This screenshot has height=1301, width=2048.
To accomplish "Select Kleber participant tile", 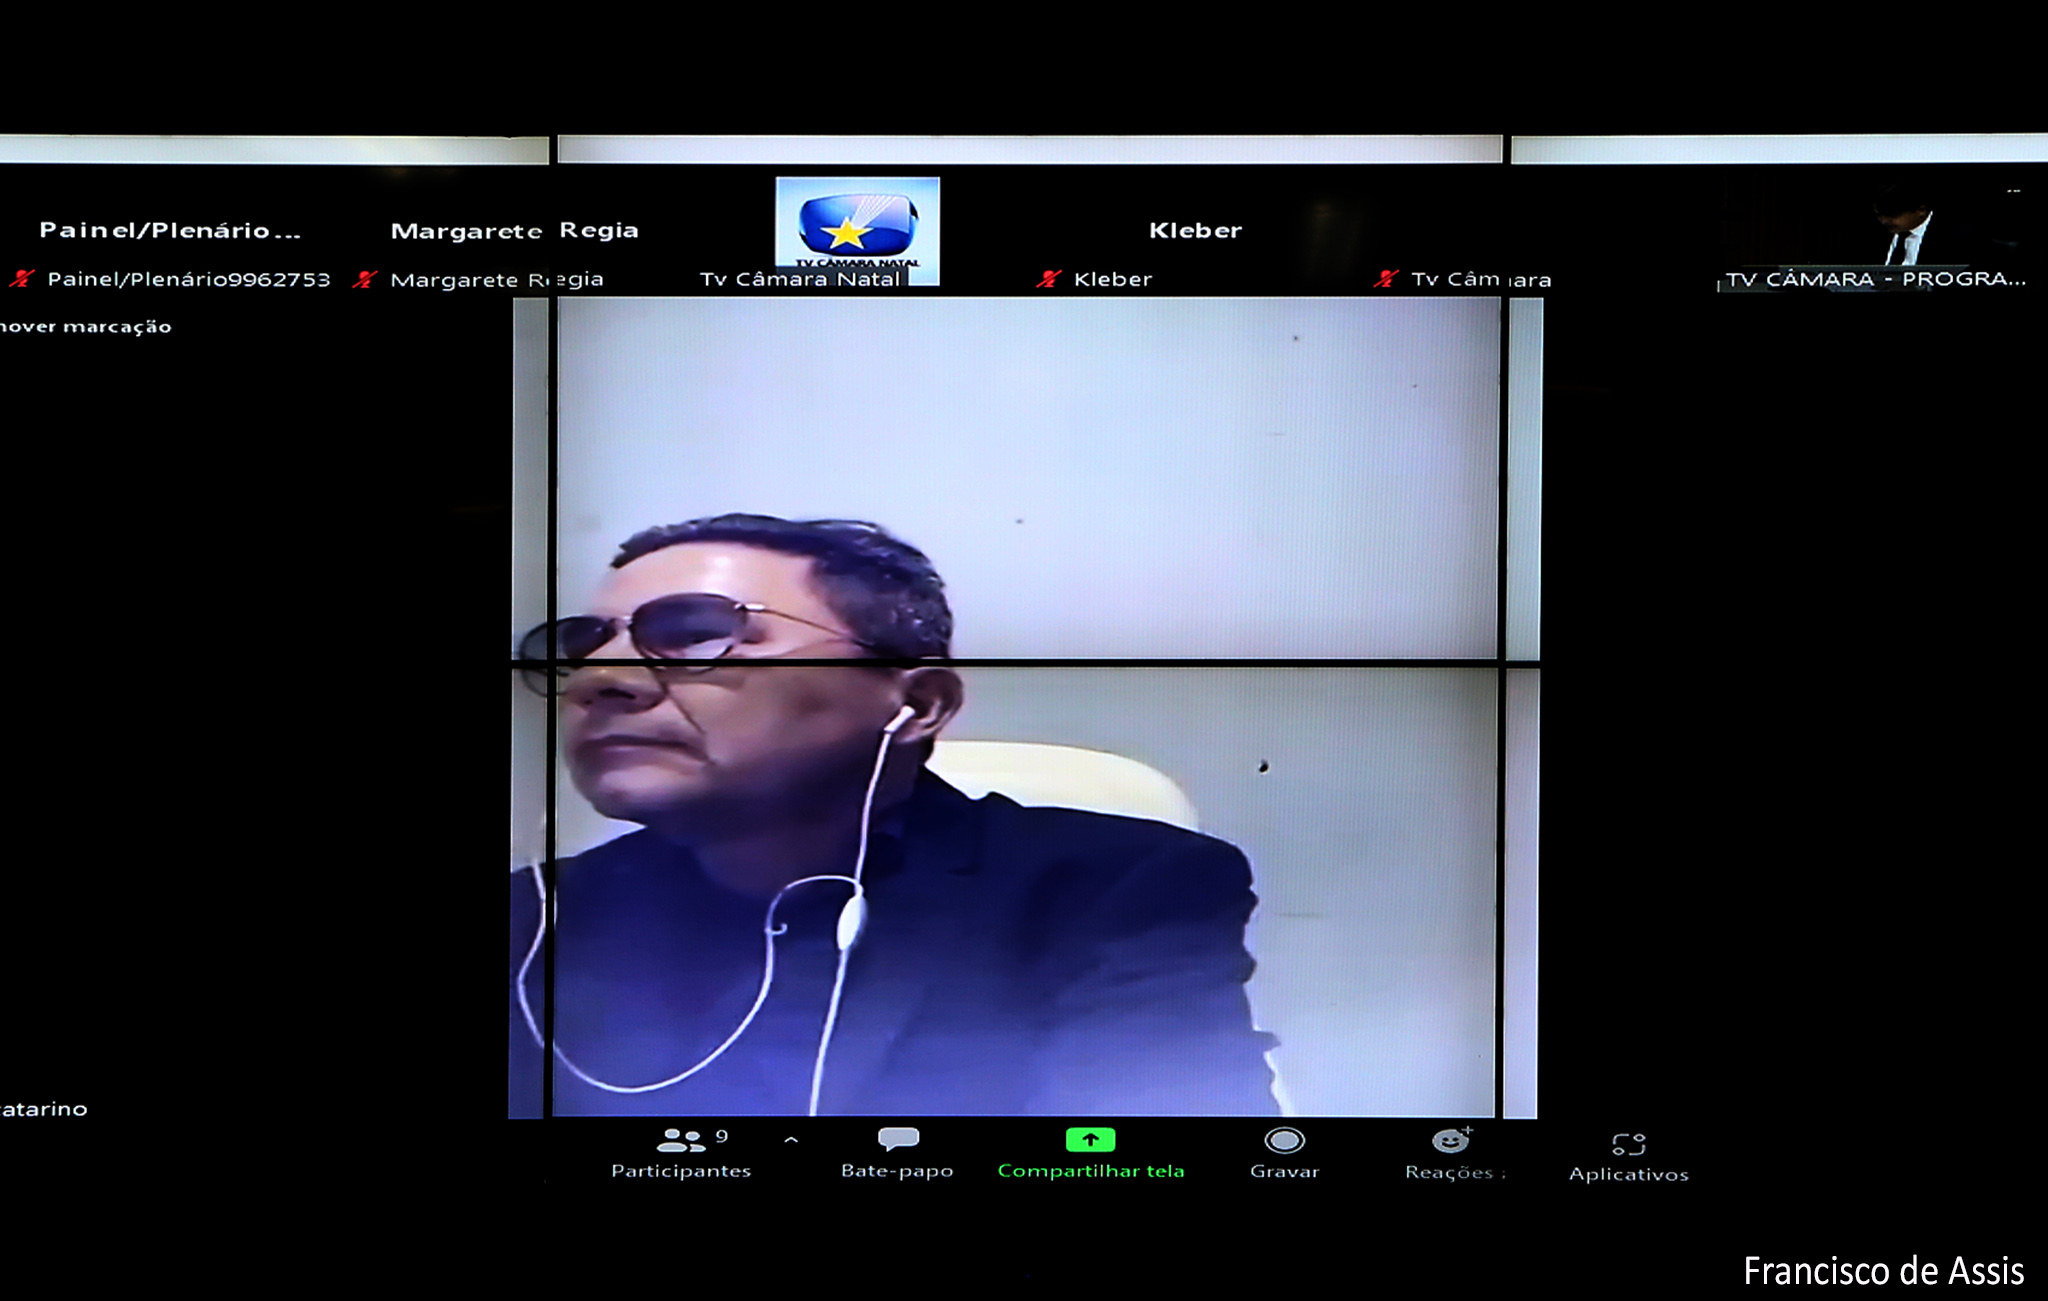I will [x=1195, y=231].
